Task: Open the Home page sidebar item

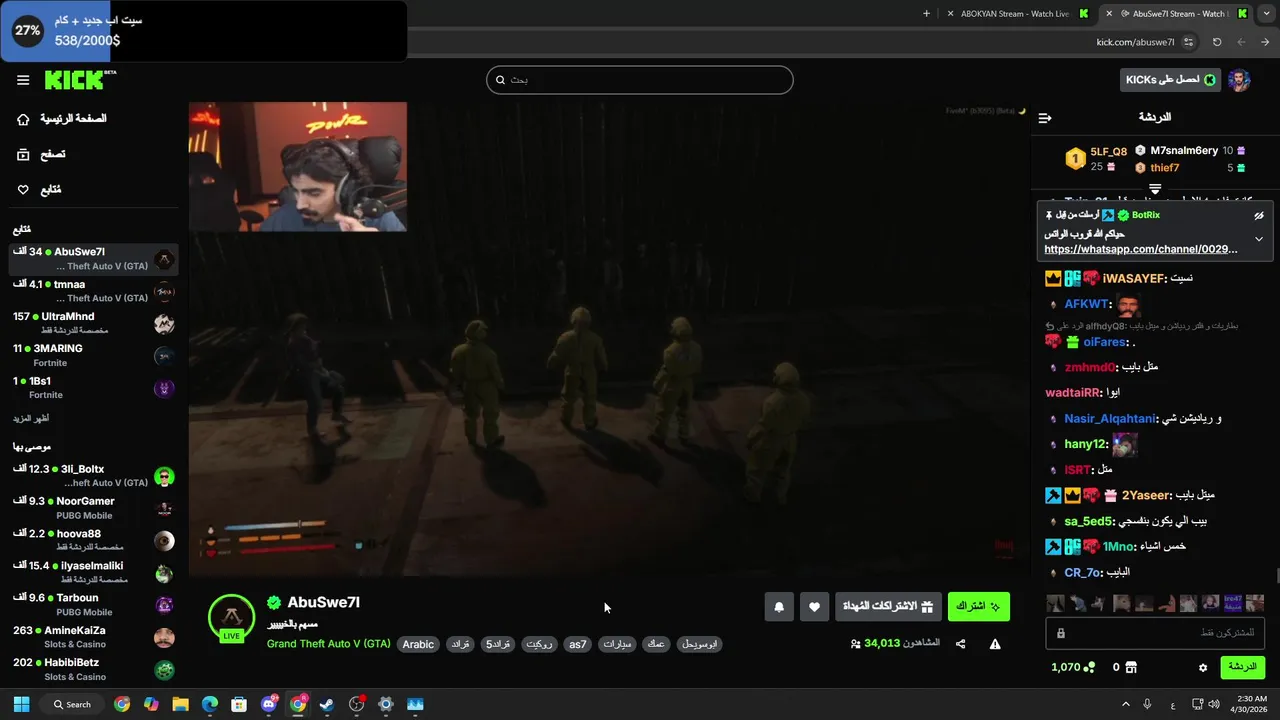Action: click(62, 119)
